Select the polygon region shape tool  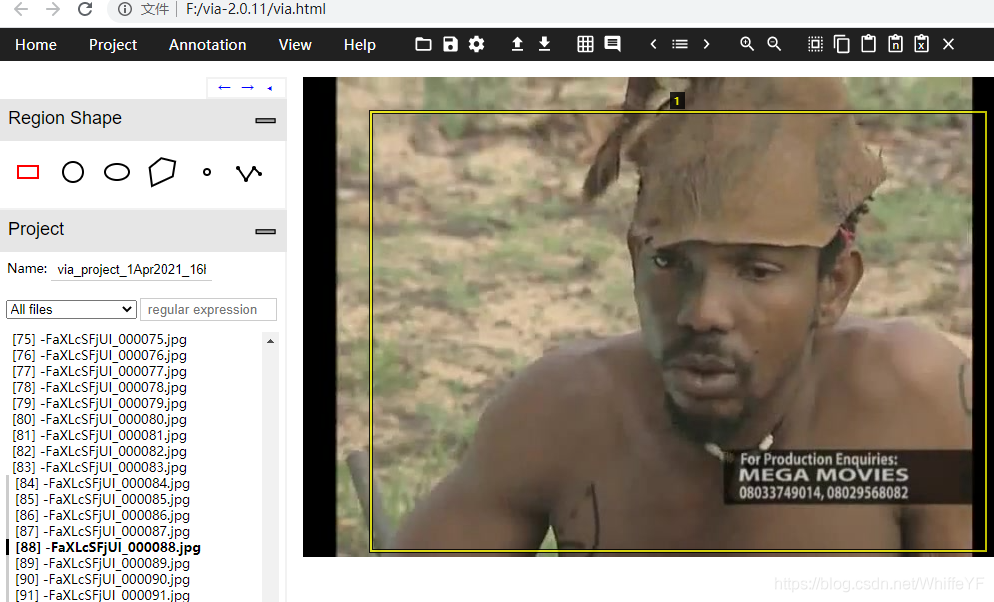162,172
